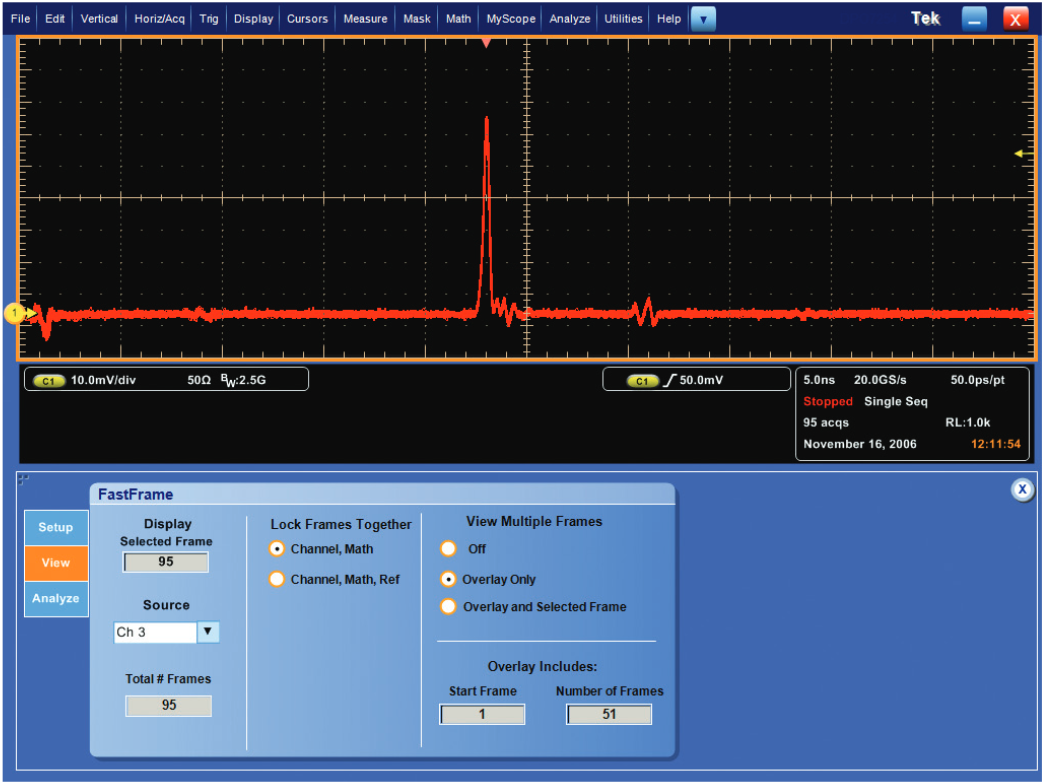
Task: Open the Mask menu
Action: click(x=416, y=17)
